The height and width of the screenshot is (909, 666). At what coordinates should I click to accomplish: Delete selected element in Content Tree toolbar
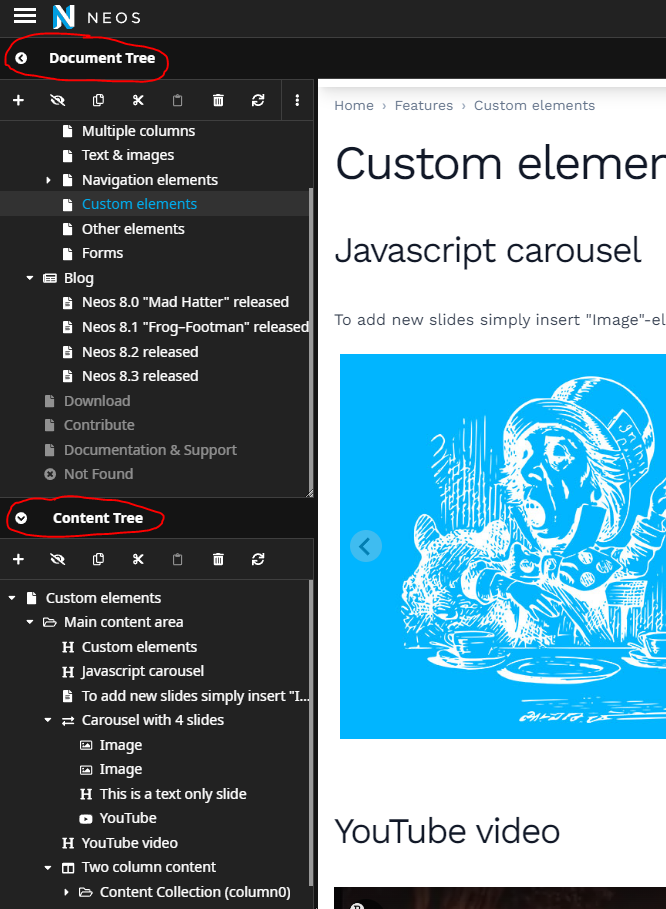[218, 559]
